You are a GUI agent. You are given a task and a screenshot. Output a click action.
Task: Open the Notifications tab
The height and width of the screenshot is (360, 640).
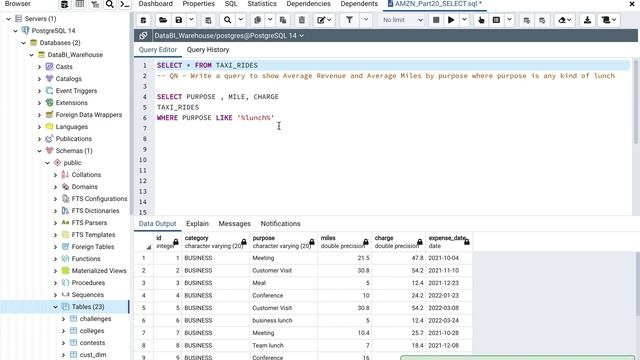click(280, 224)
